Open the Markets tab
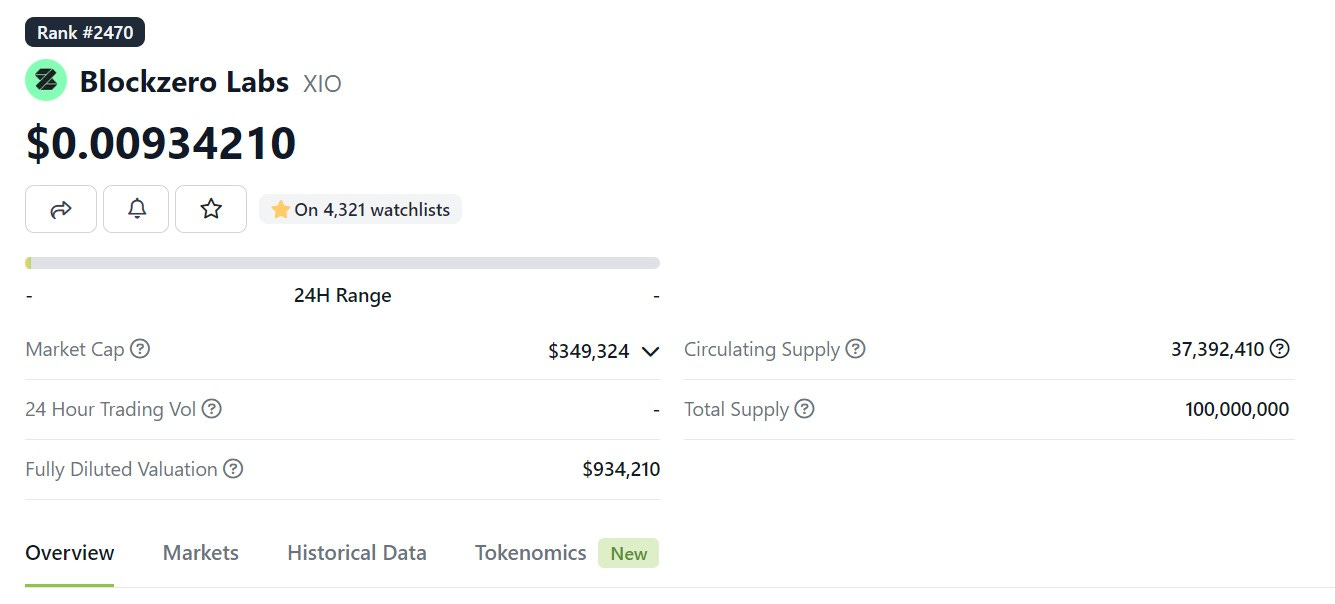 201,553
